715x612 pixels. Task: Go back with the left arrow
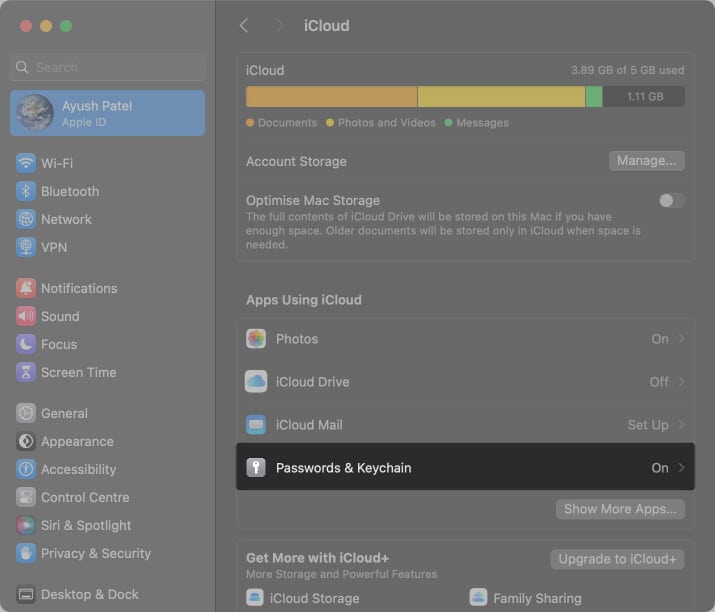[x=244, y=26]
